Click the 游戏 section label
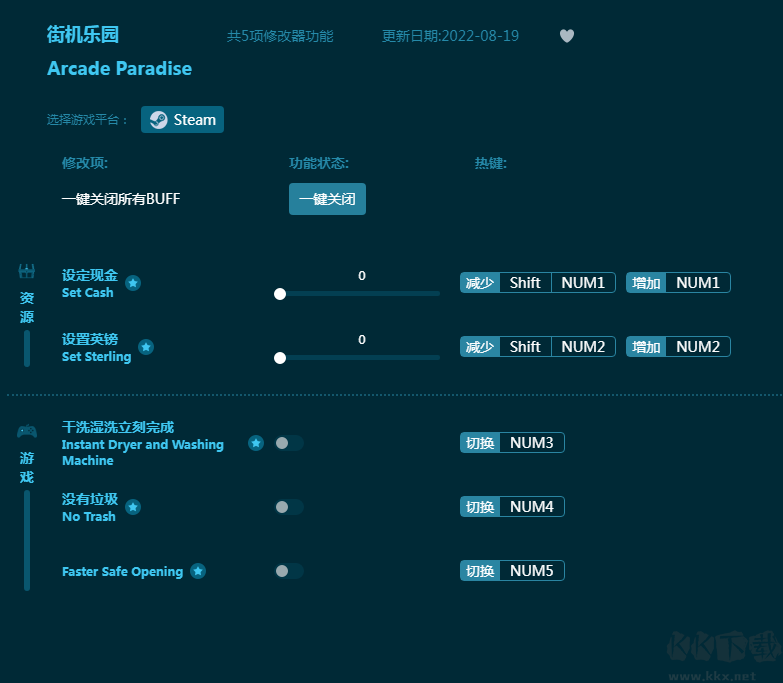The image size is (783, 683). point(27,468)
